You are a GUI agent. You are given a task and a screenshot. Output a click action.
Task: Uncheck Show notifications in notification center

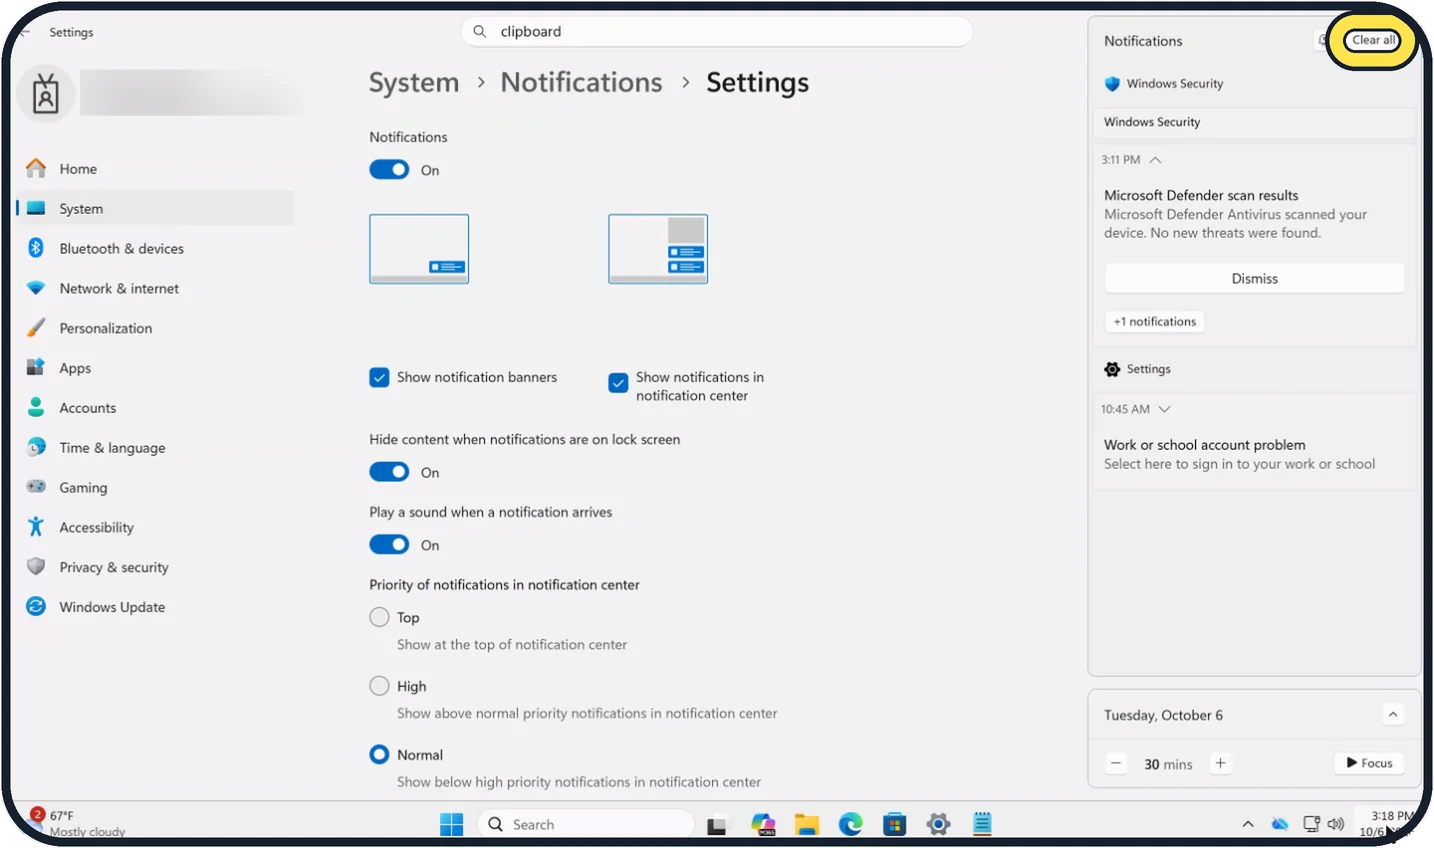618,382
